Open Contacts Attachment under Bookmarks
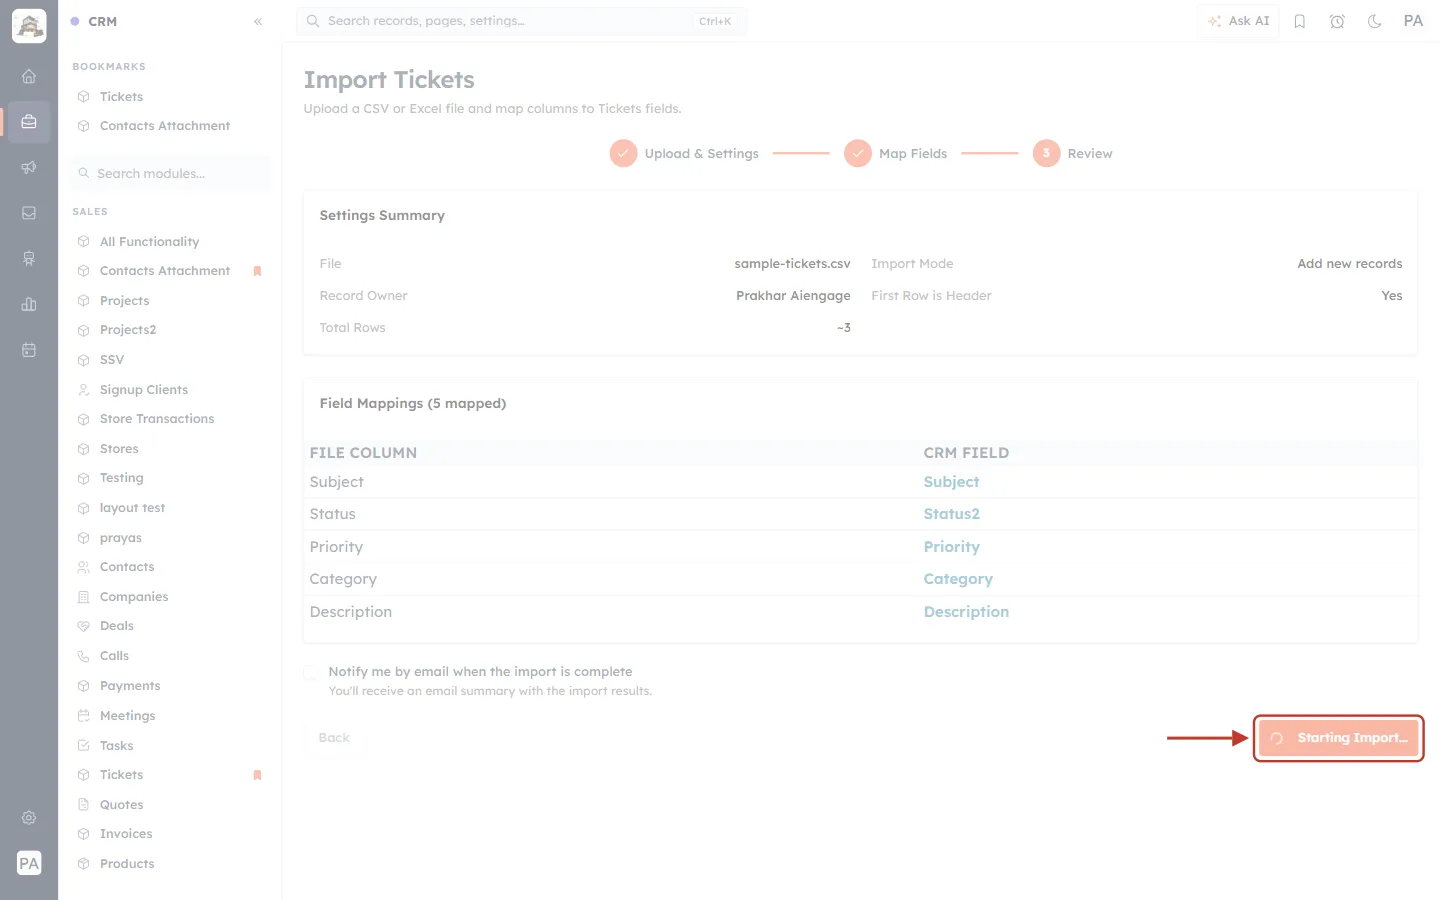Image resolution: width=1440 pixels, height=900 pixels. tap(165, 126)
